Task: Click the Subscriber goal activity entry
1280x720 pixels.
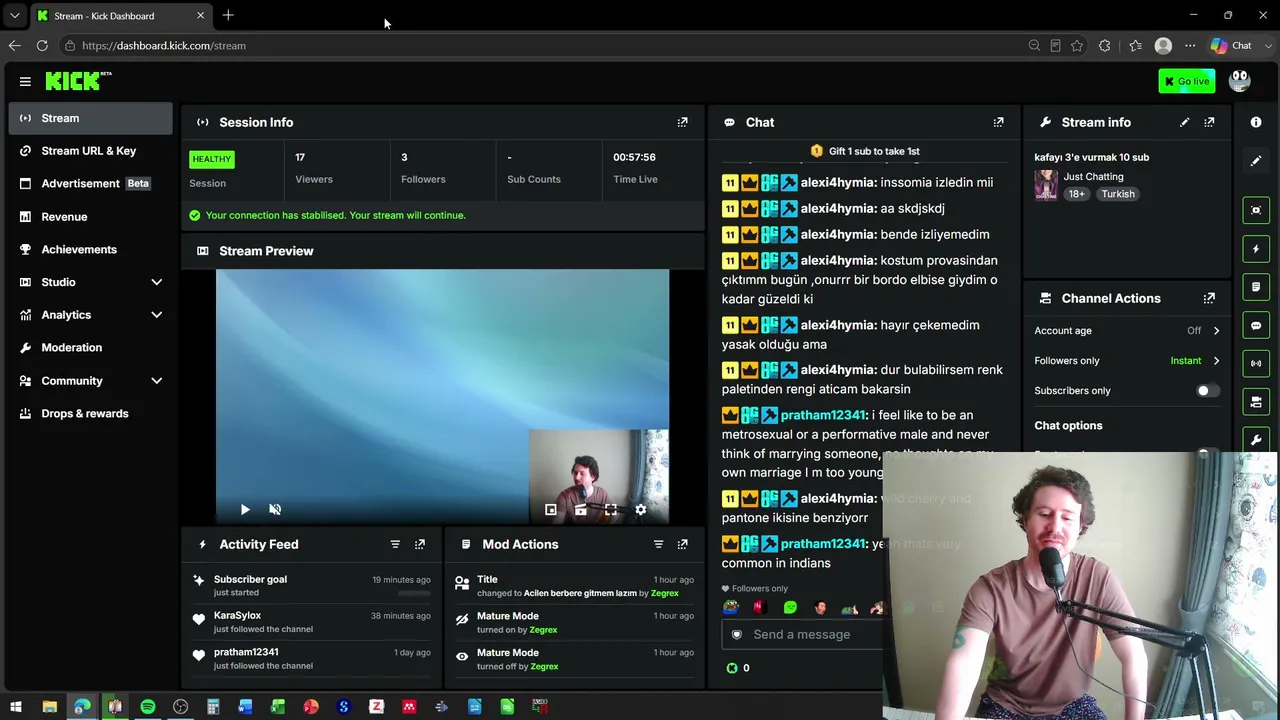Action: [x=310, y=585]
